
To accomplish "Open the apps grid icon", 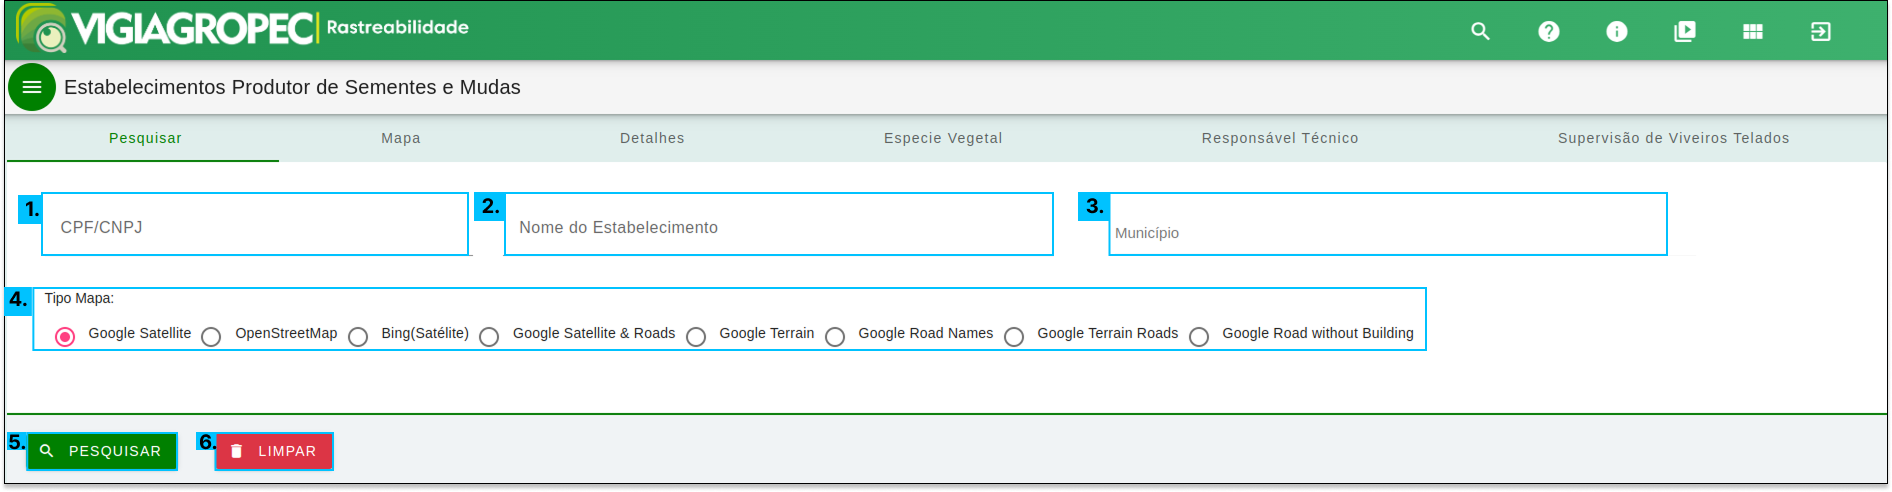I will [1752, 31].
